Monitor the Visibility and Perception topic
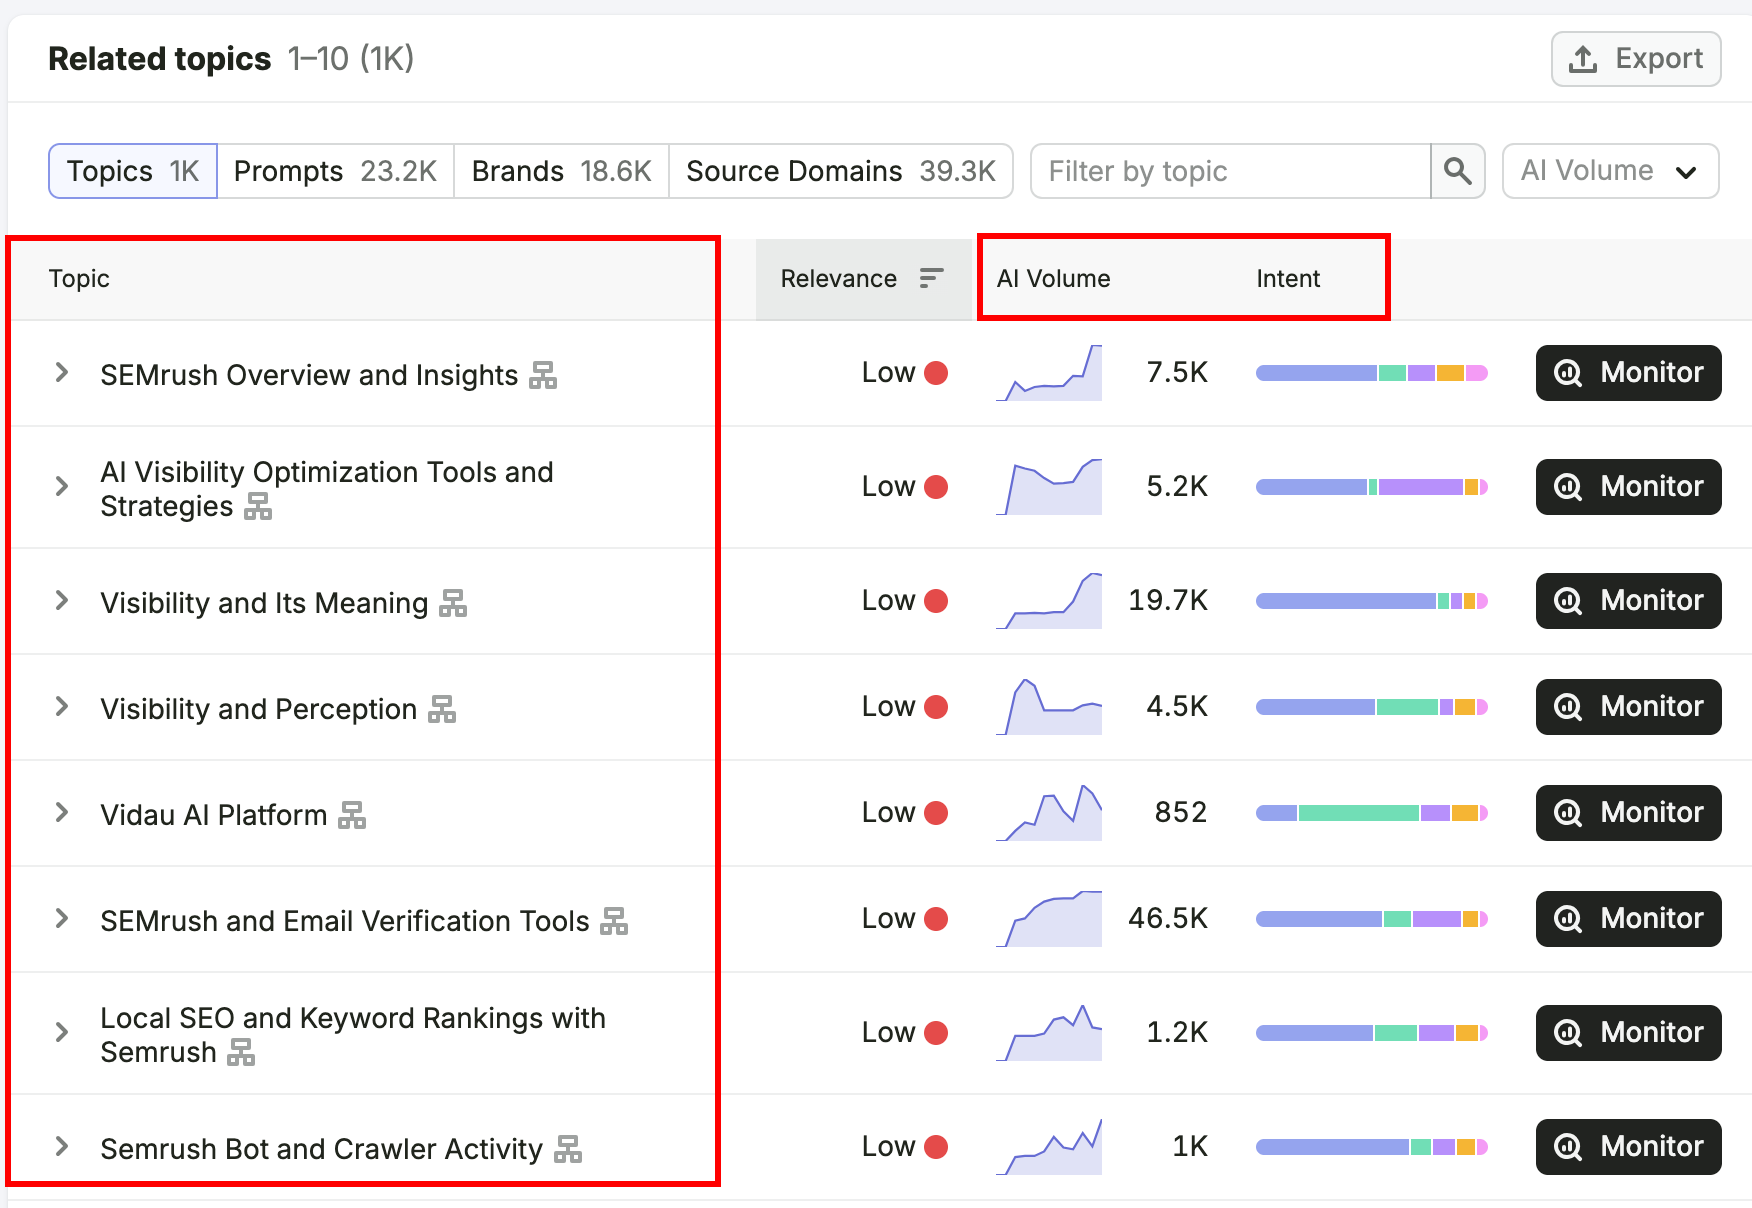Viewport: 1752px width, 1208px height. [x=1628, y=707]
